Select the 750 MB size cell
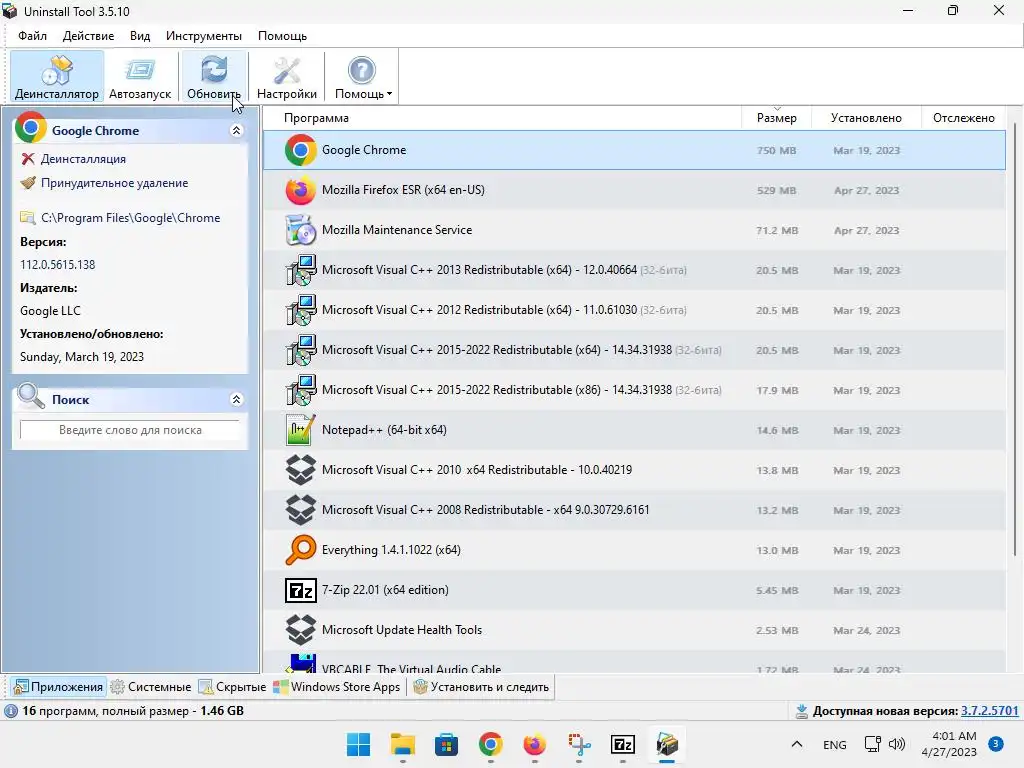This screenshot has width=1024, height=768. point(776,150)
